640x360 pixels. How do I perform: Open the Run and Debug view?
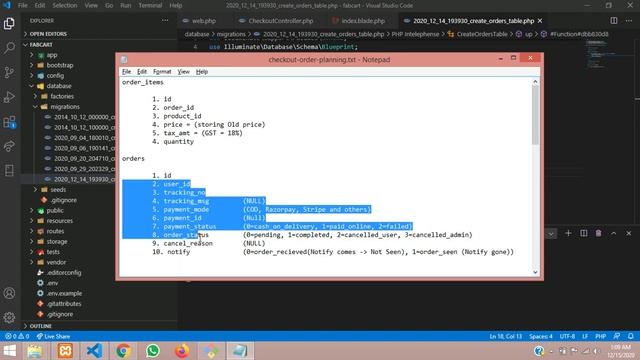pyautogui.click(x=9, y=97)
